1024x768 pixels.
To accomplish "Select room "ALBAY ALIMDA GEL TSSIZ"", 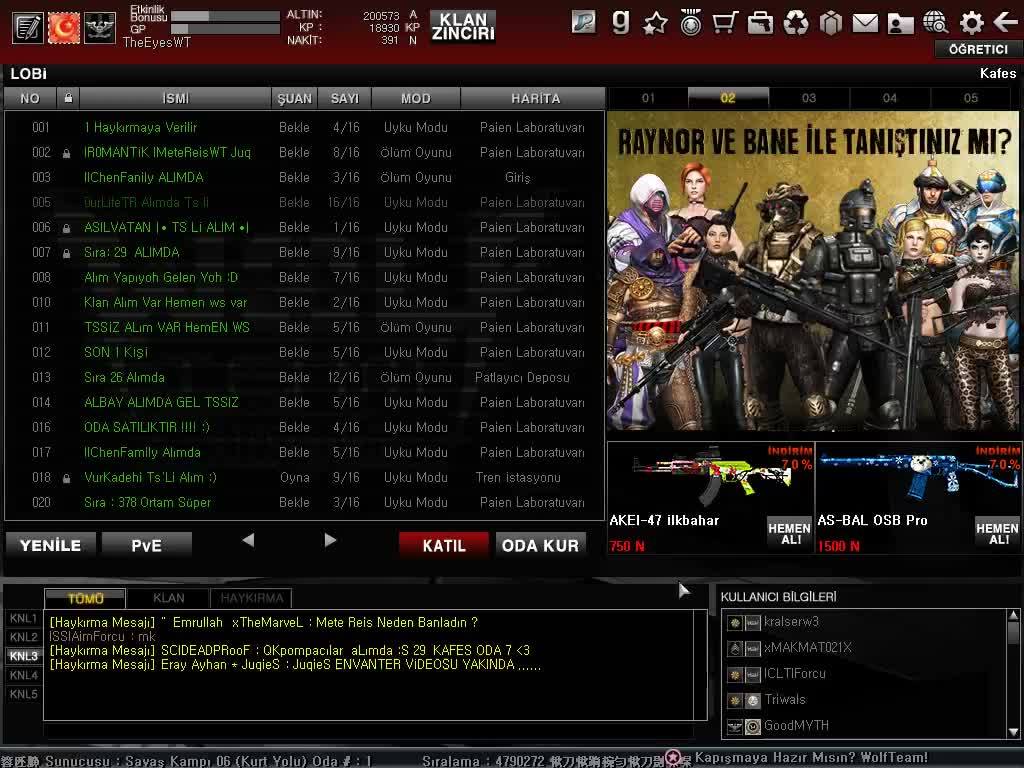I will (304, 403).
